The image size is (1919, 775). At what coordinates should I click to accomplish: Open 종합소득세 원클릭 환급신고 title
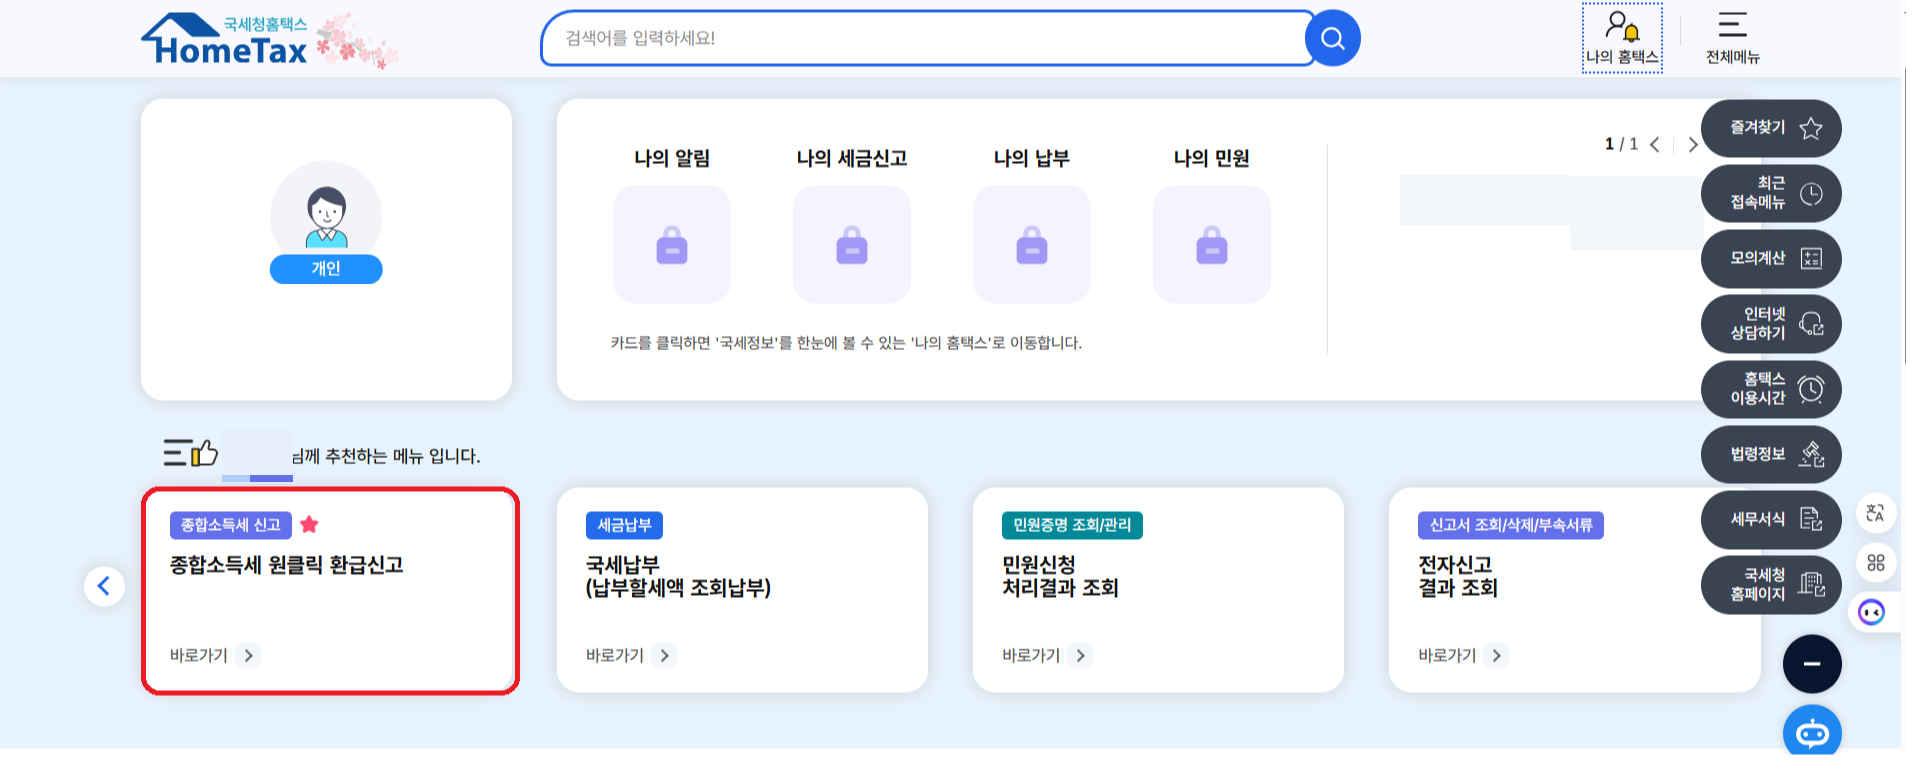(x=286, y=565)
